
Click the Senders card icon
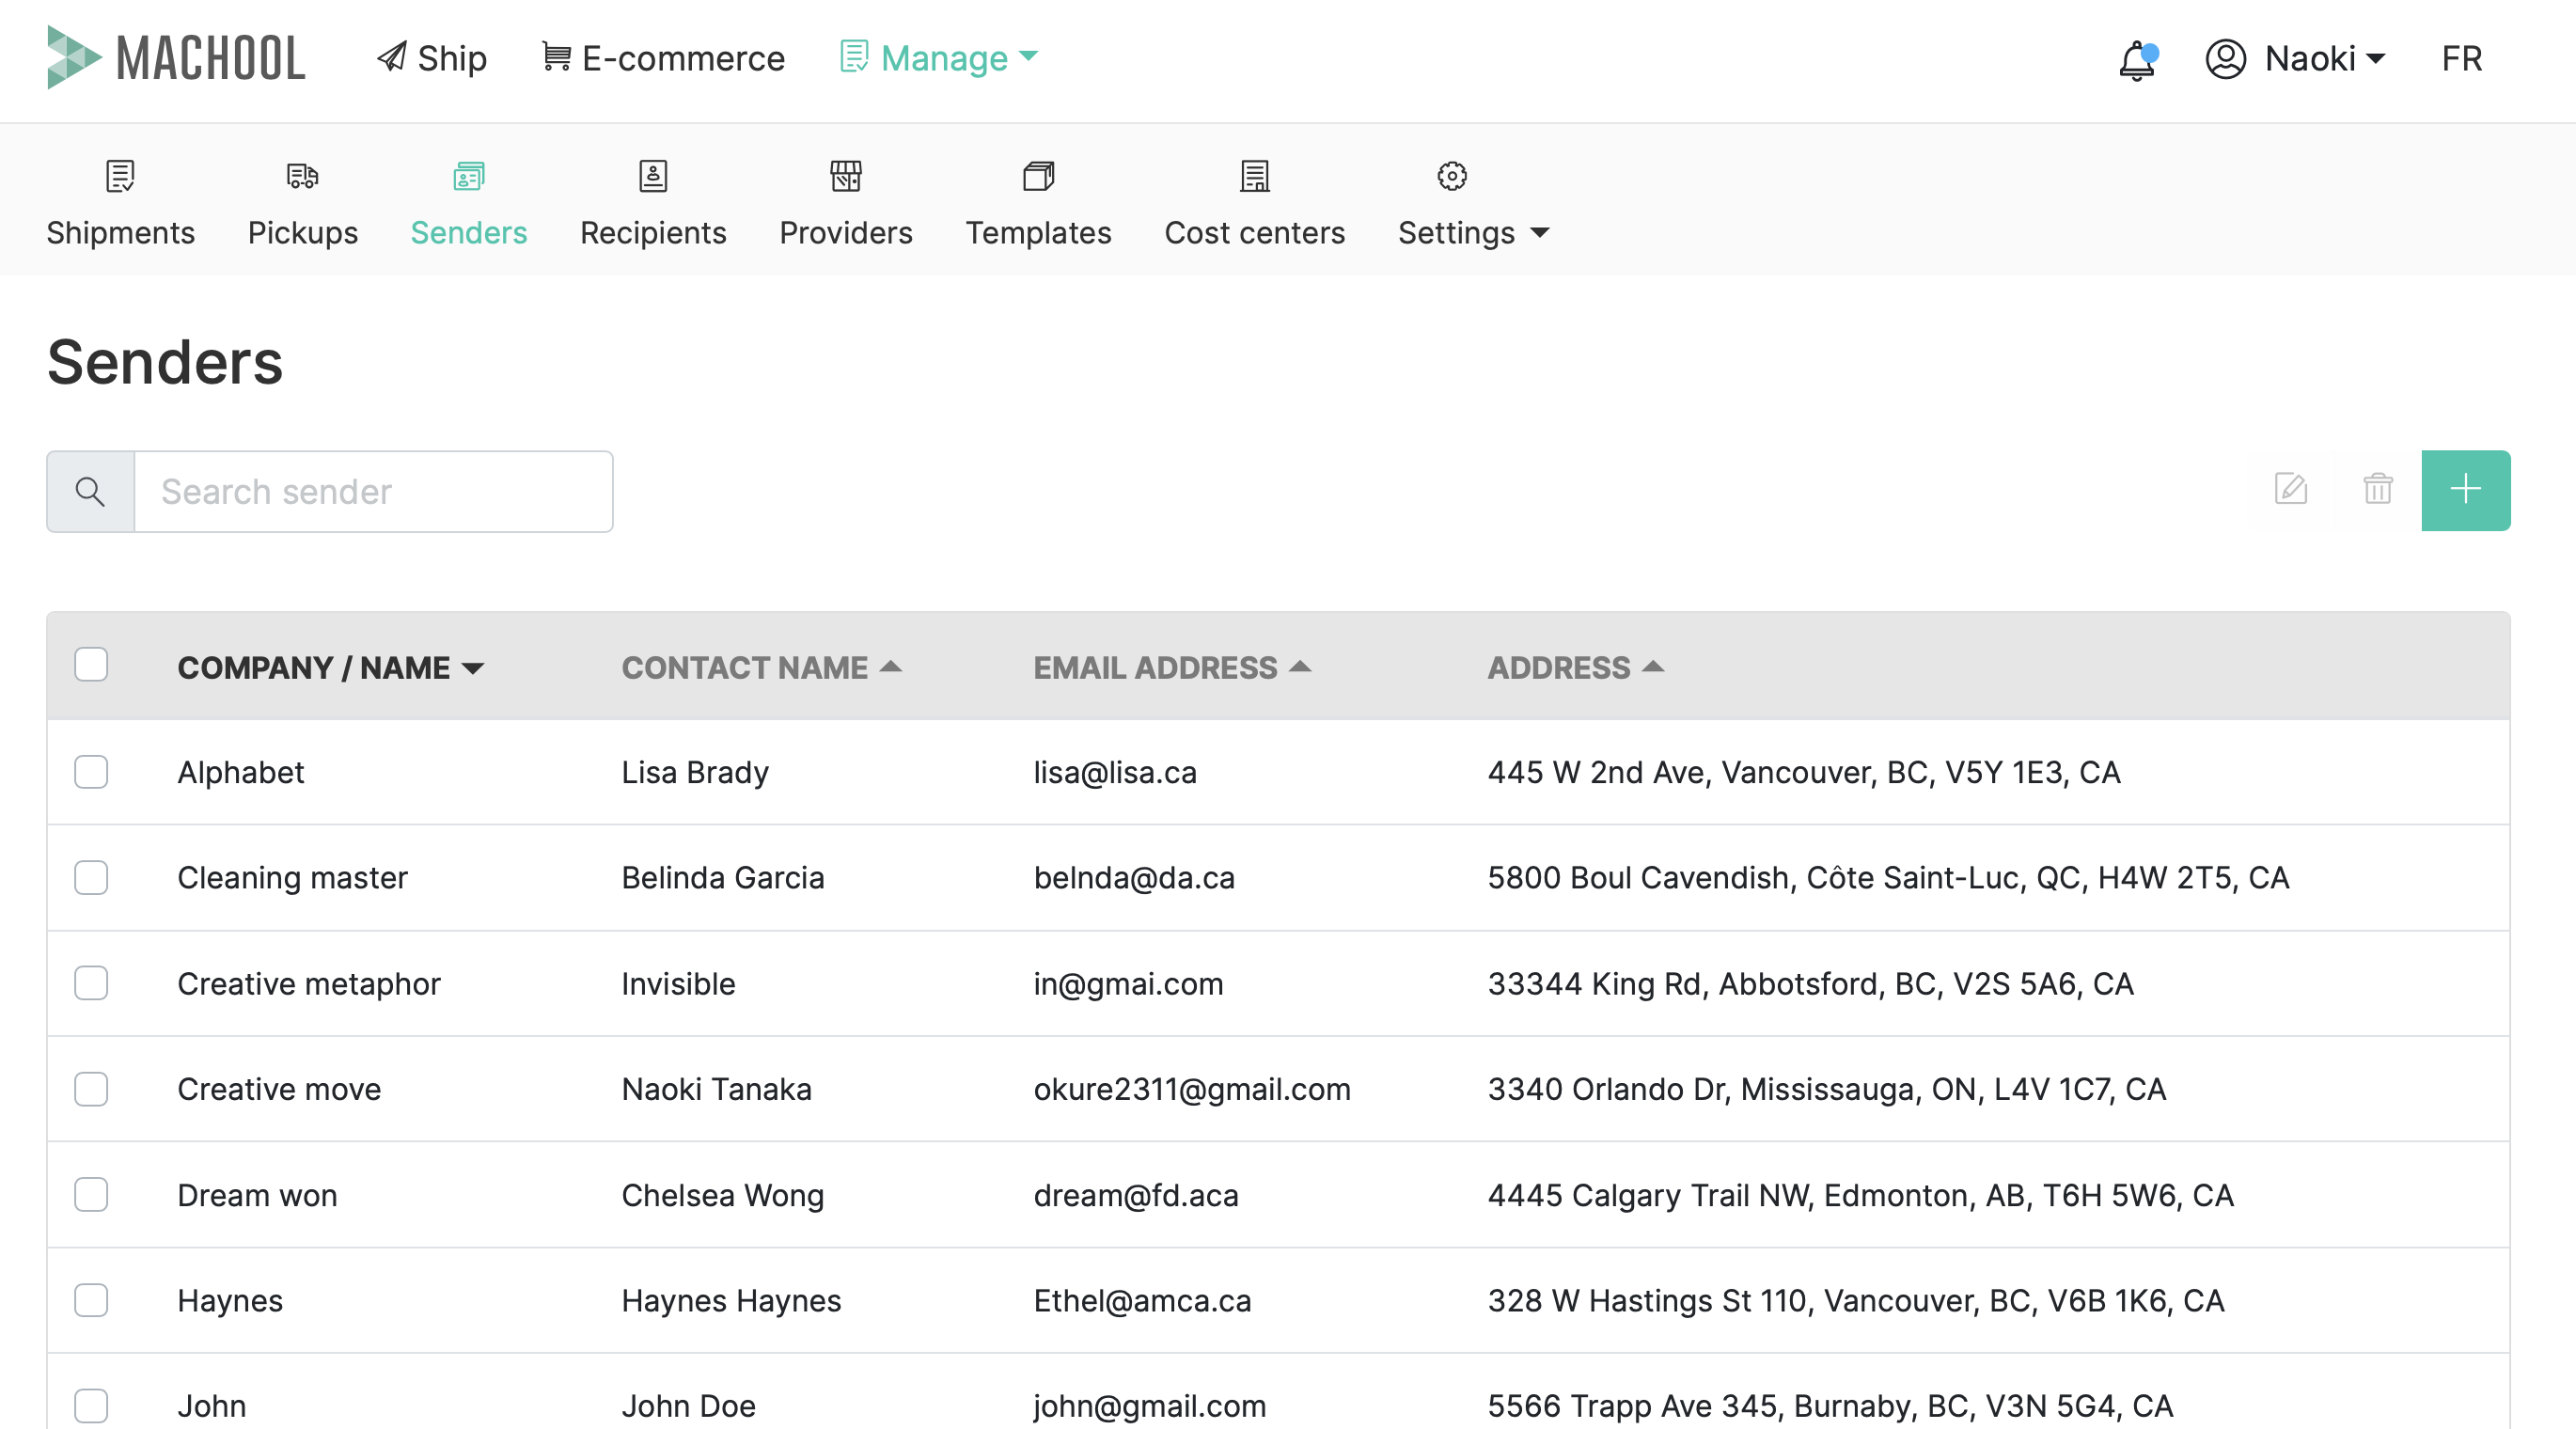click(468, 176)
